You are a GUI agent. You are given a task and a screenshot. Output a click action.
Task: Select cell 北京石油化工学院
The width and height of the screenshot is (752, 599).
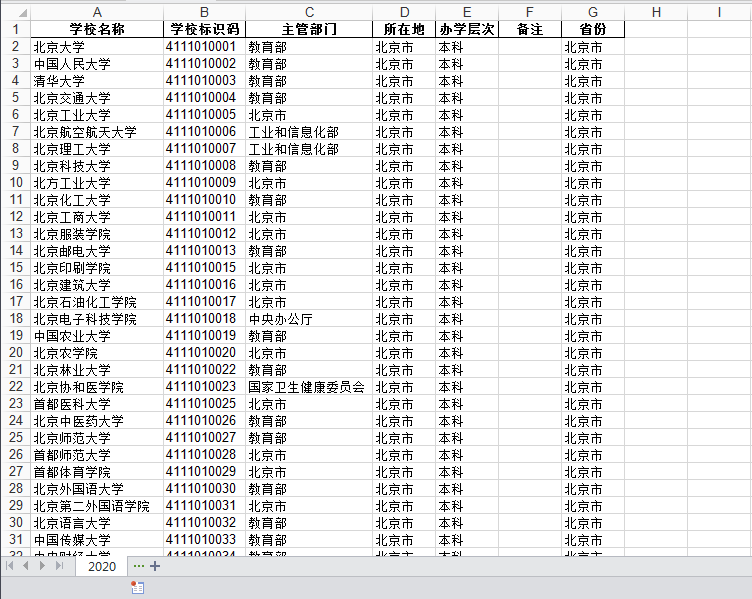[97, 302]
